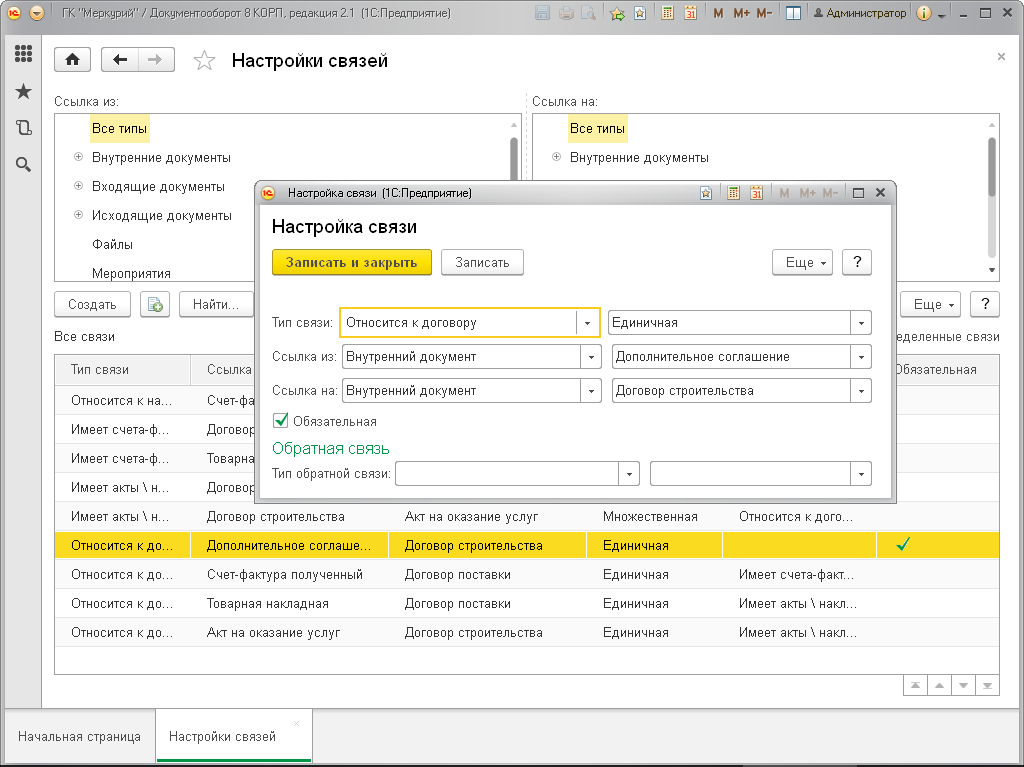This screenshot has width=1024, height=767.
Task: Open Договор строительства dropdown arrow
Action: [861, 391]
